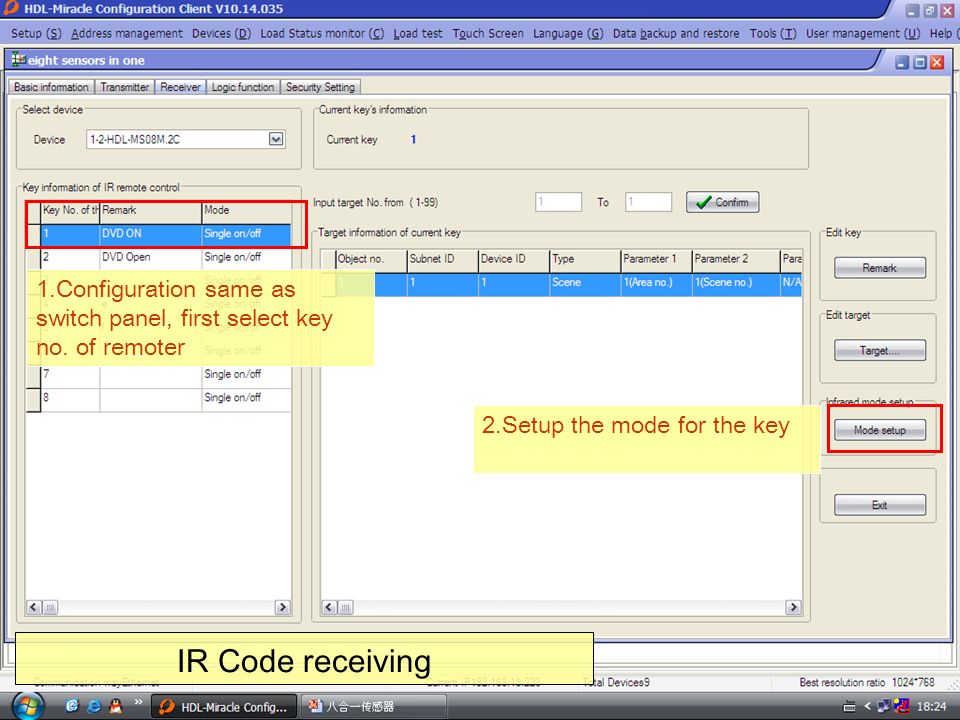
Task: Select key row 2 DVD Open
Action: pyautogui.click(x=159, y=257)
